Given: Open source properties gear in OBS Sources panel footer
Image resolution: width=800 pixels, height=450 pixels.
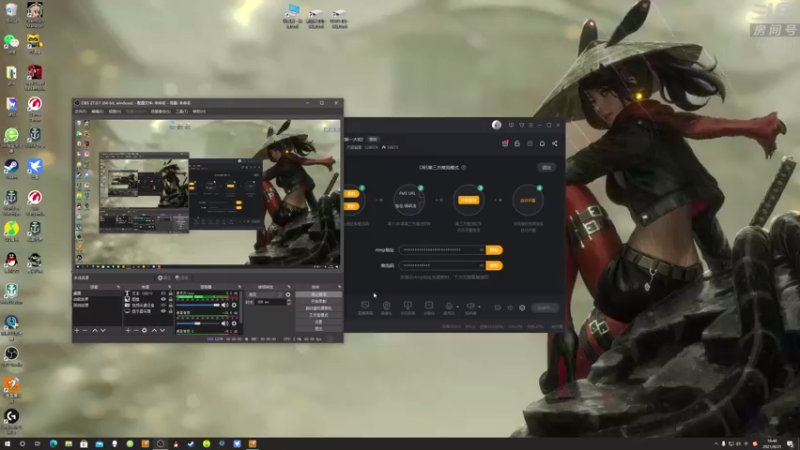Looking at the screenshot, I should 144,331.
